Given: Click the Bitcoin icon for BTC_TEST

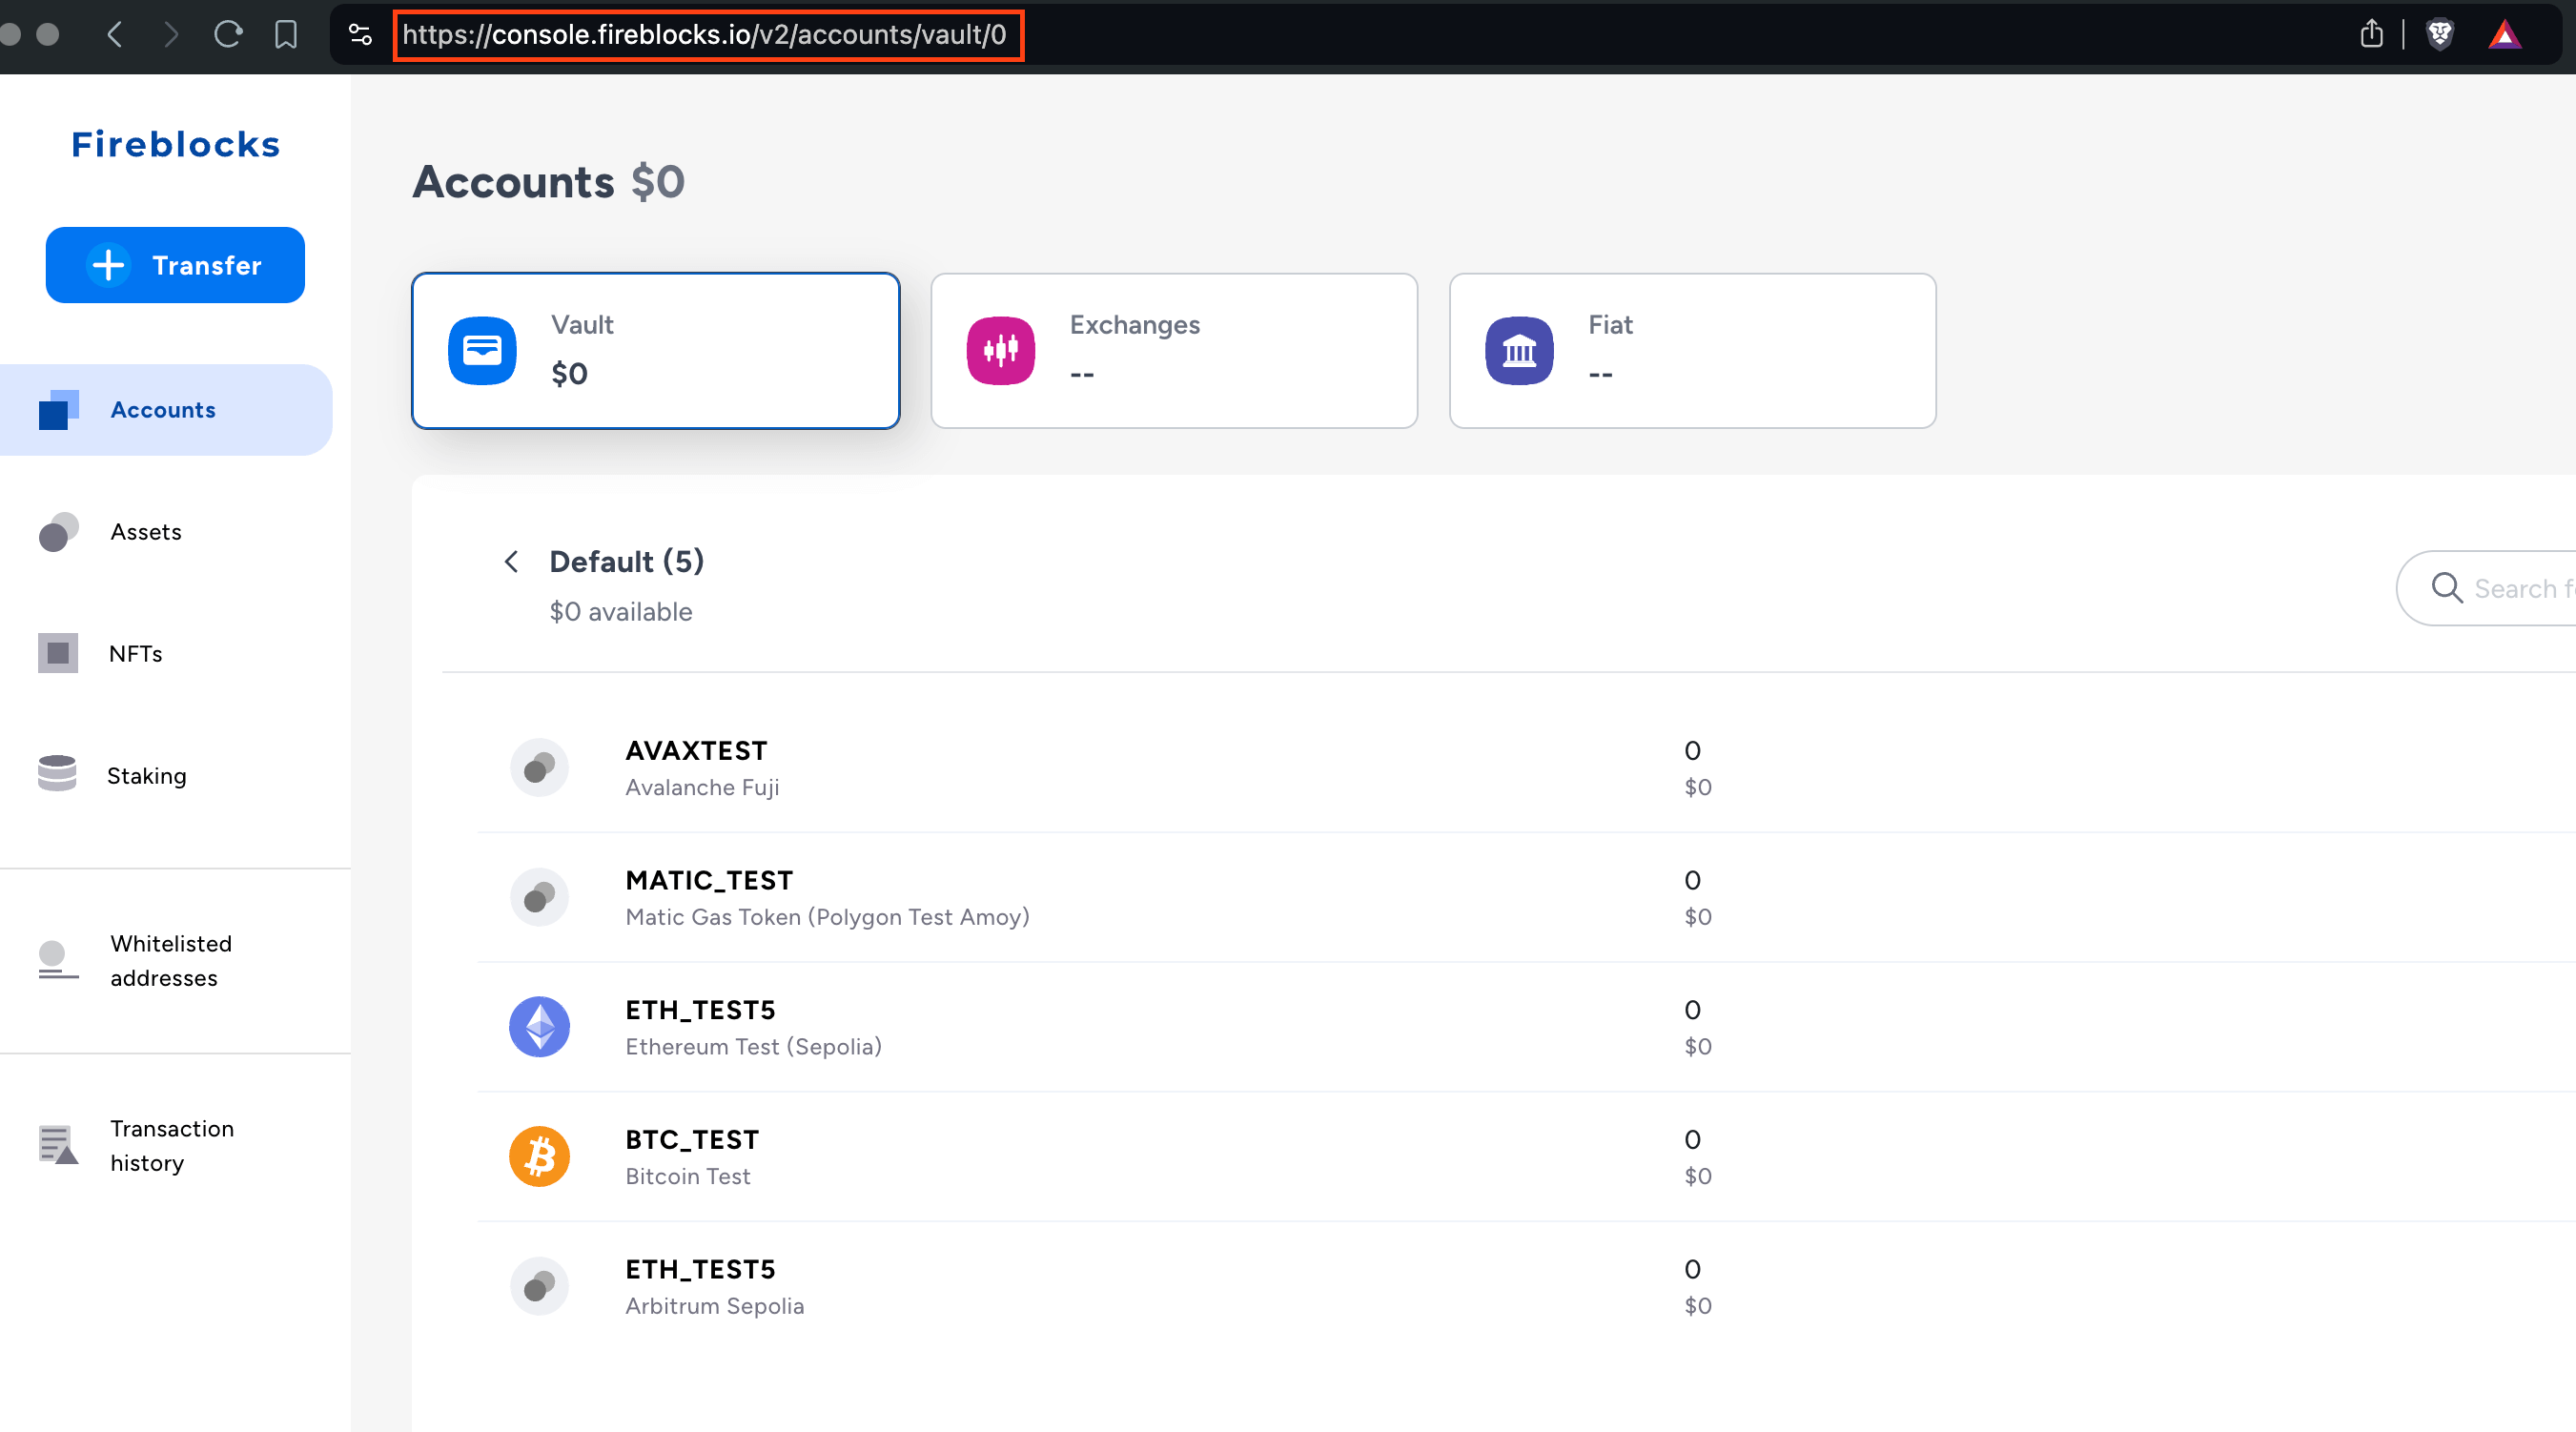Looking at the screenshot, I should coord(539,1156).
